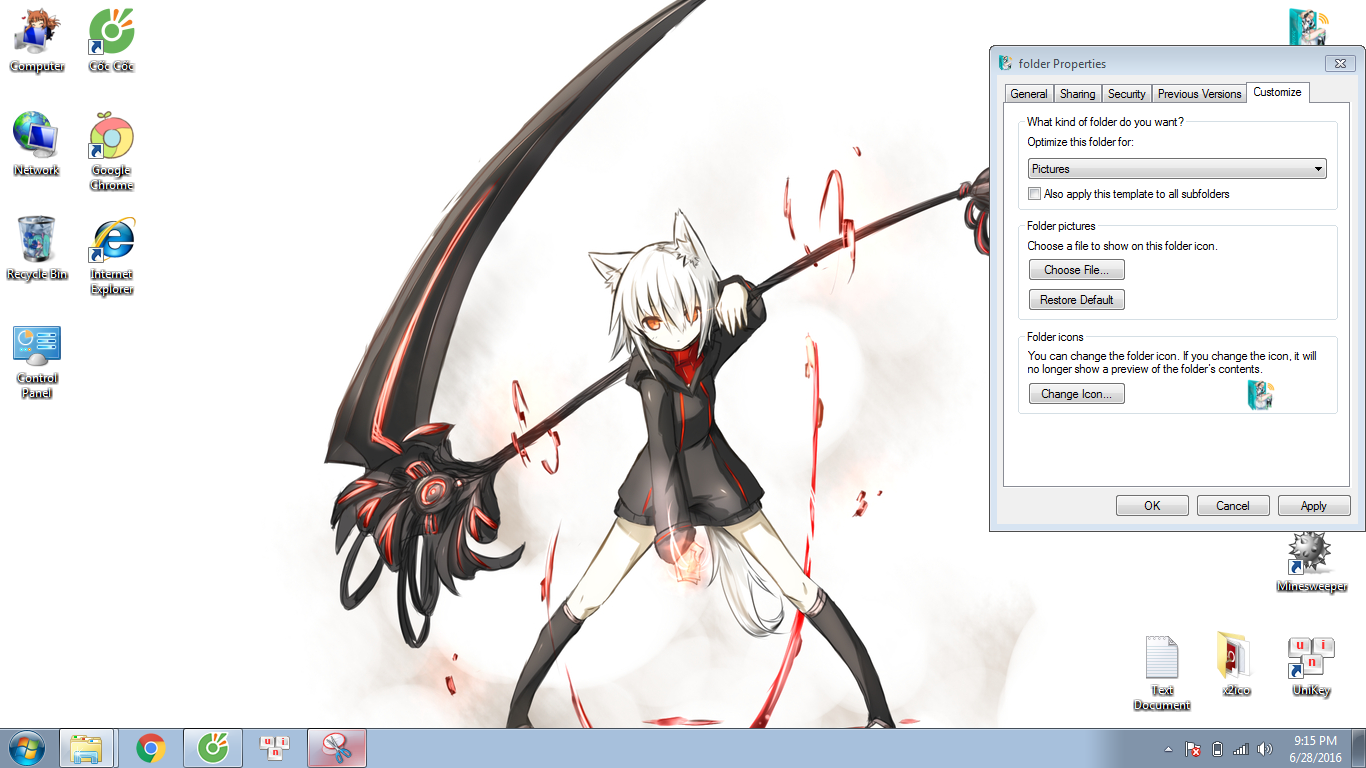Select the x2ico folder on desktop
This screenshot has width=1366, height=768.
1236,664
